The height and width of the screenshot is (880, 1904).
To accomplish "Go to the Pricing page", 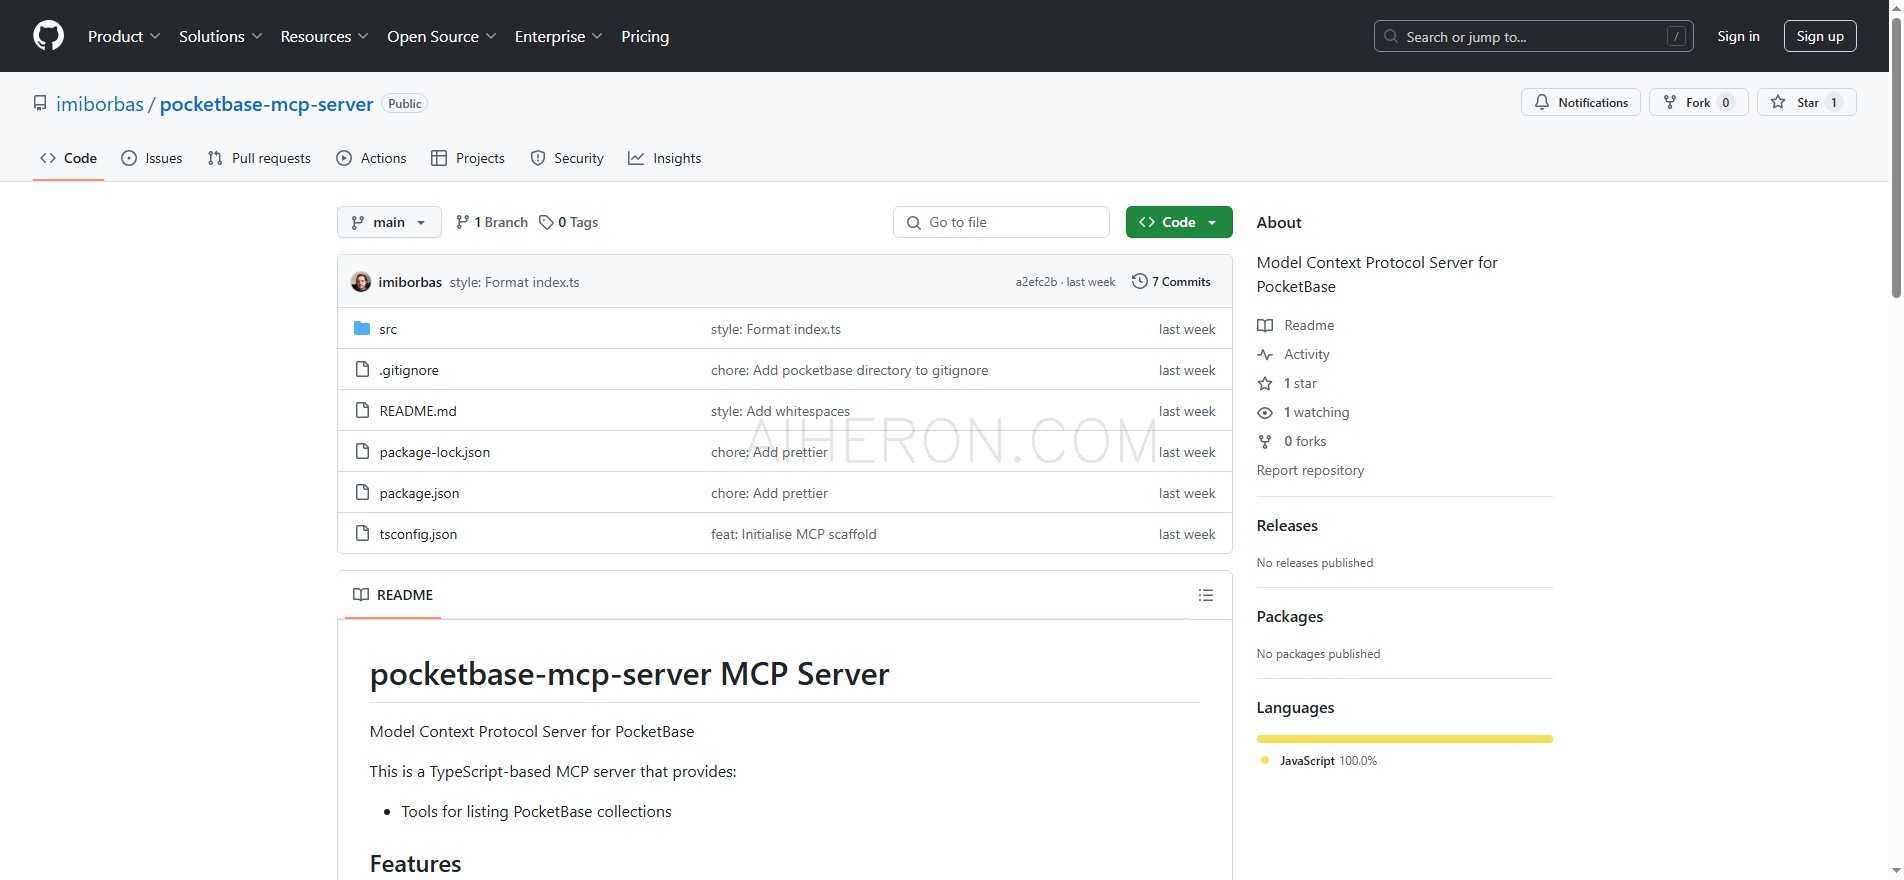I will pos(645,36).
